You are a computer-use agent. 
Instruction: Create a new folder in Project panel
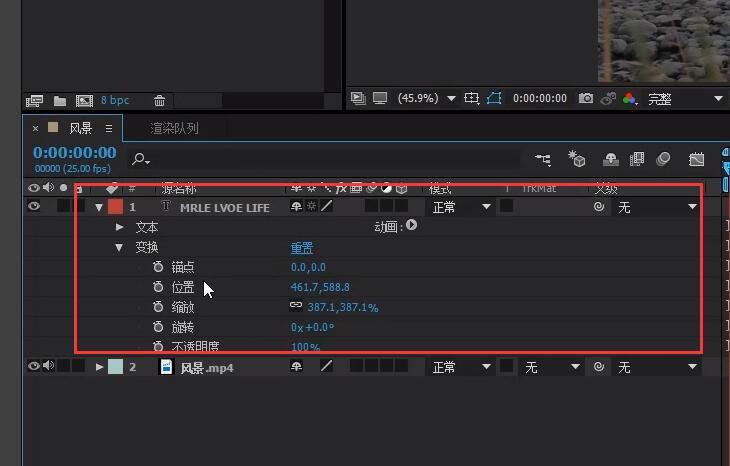(60, 101)
